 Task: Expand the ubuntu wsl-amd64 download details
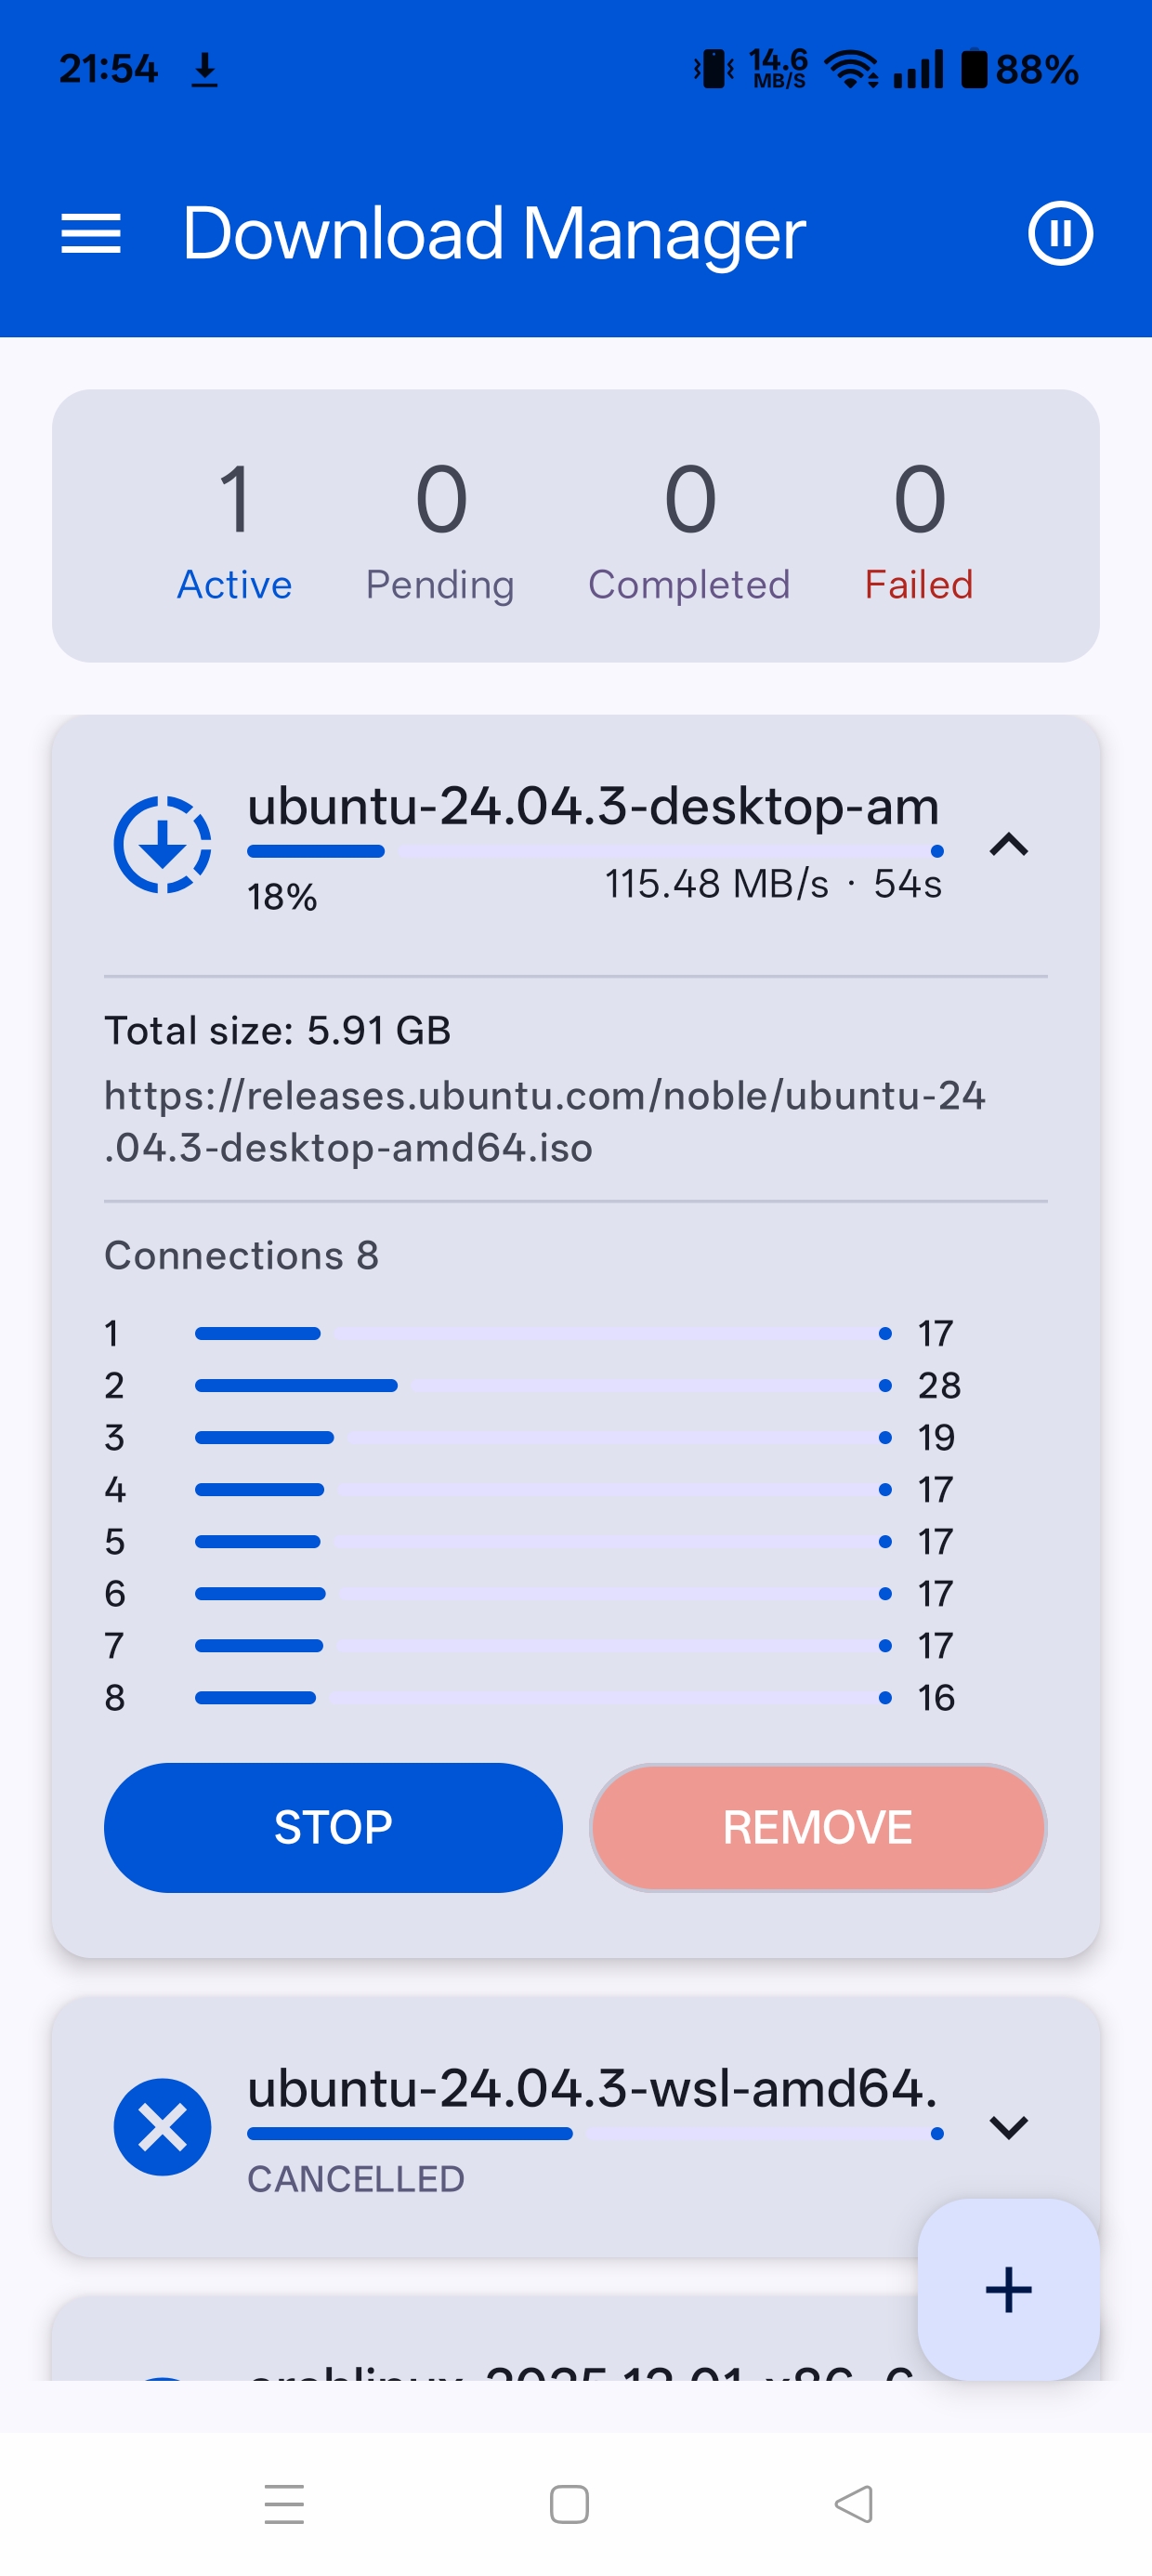[1008, 2126]
